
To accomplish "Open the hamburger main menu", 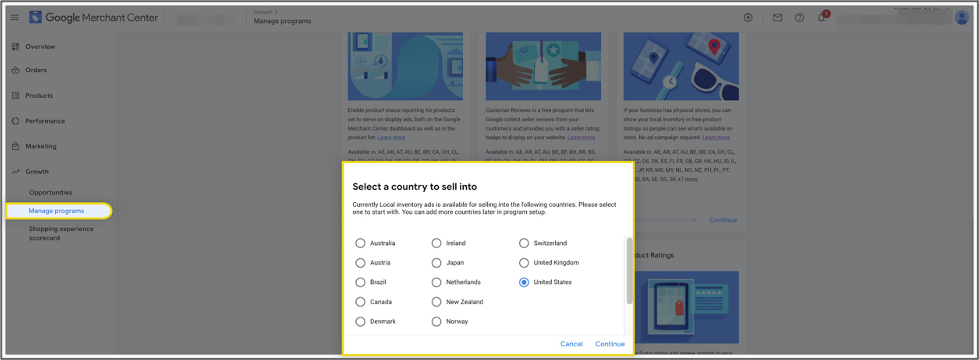I will (15, 17).
